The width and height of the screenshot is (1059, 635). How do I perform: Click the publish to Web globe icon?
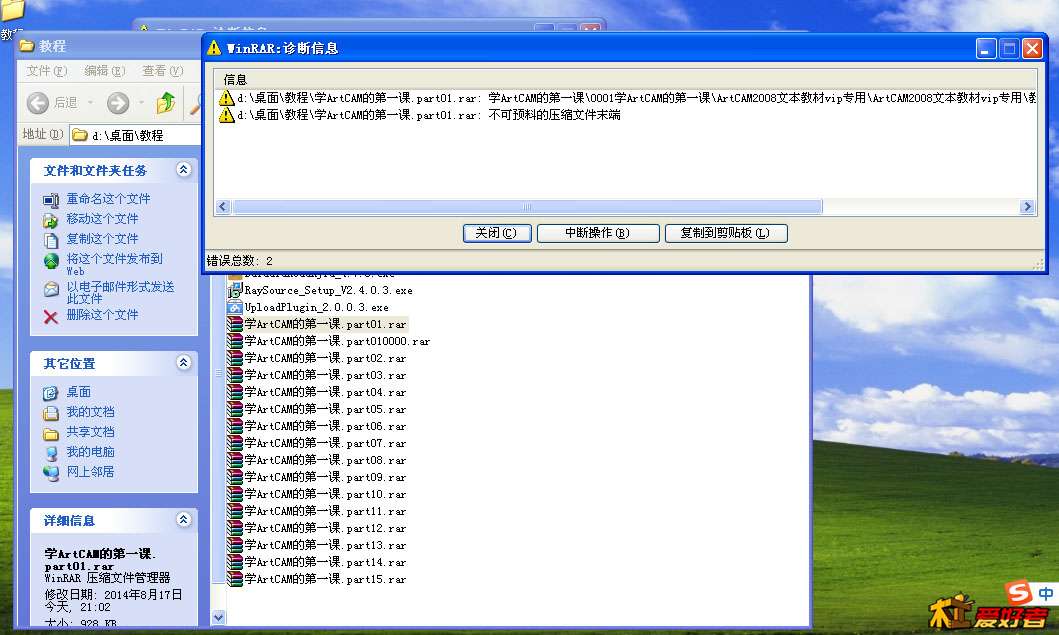pyautogui.click(x=51, y=260)
